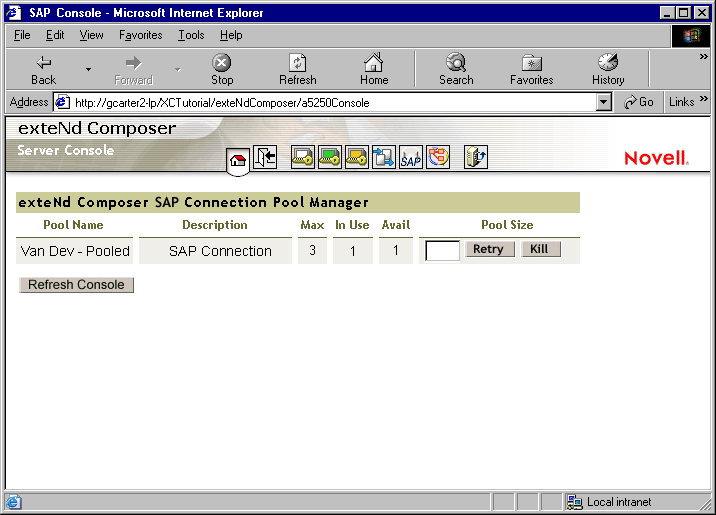Click the Description column header
The height and width of the screenshot is (515, 716).
[x=215, y=225]
